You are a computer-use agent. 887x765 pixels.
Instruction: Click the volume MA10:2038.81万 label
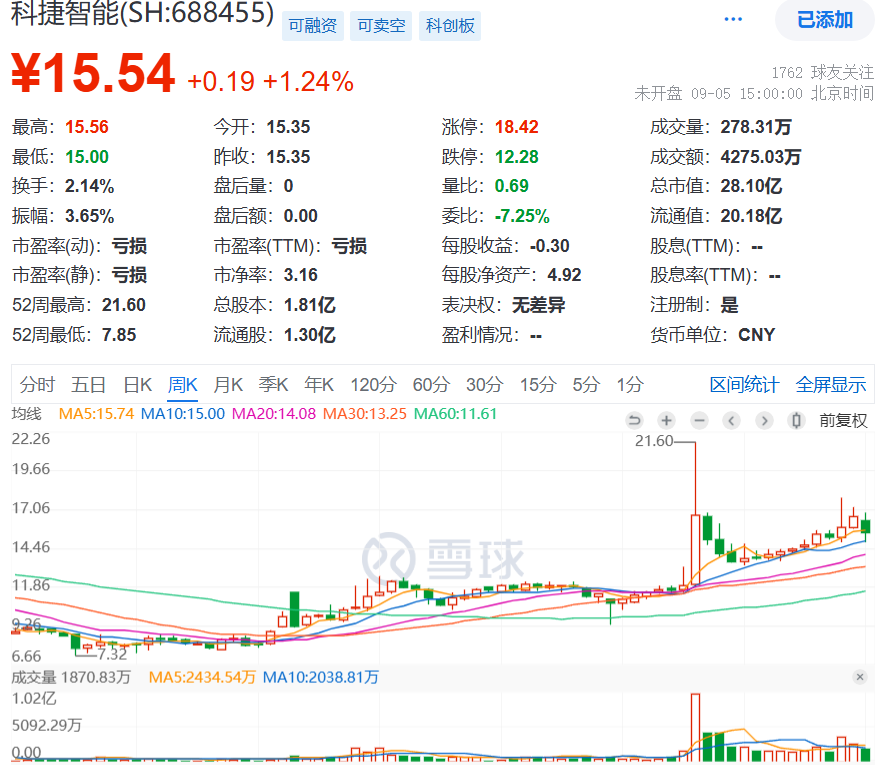click(321, 677)
